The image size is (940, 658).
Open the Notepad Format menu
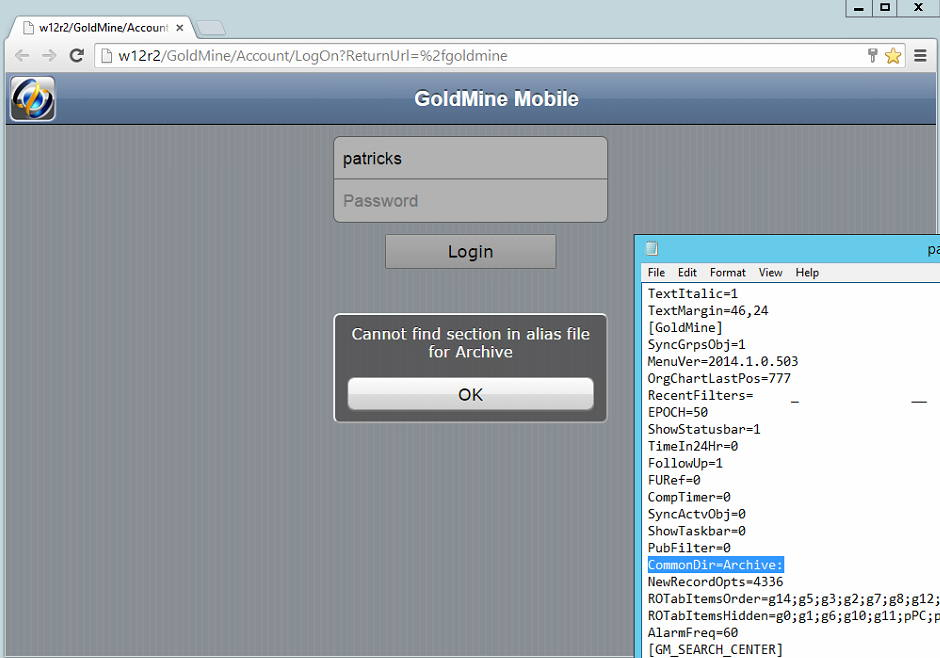coord(727,272)
